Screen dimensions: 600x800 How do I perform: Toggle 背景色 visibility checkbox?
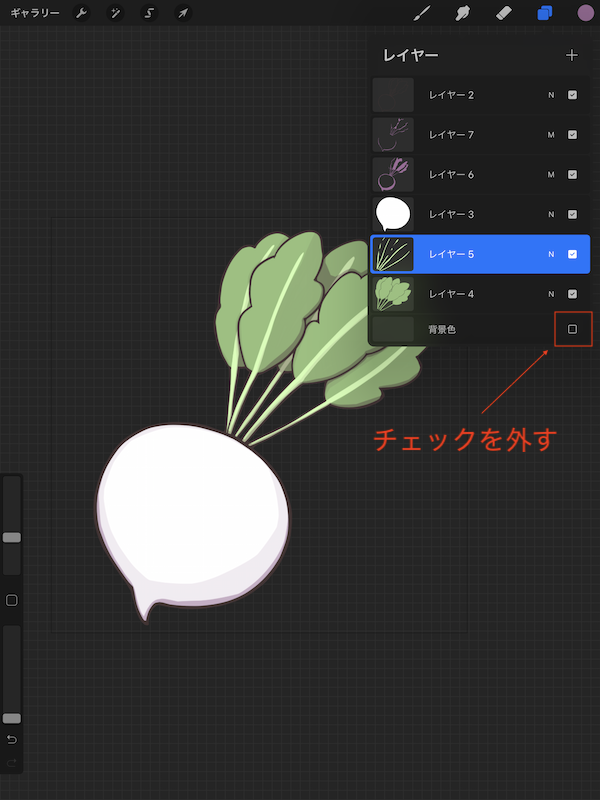[x=573, y=329]
